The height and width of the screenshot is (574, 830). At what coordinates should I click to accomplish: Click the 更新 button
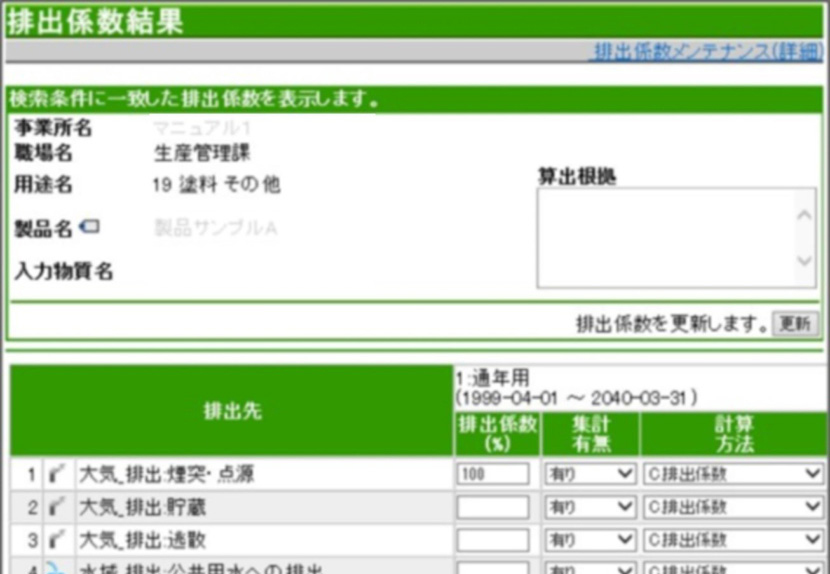click(x=795, y=324)
